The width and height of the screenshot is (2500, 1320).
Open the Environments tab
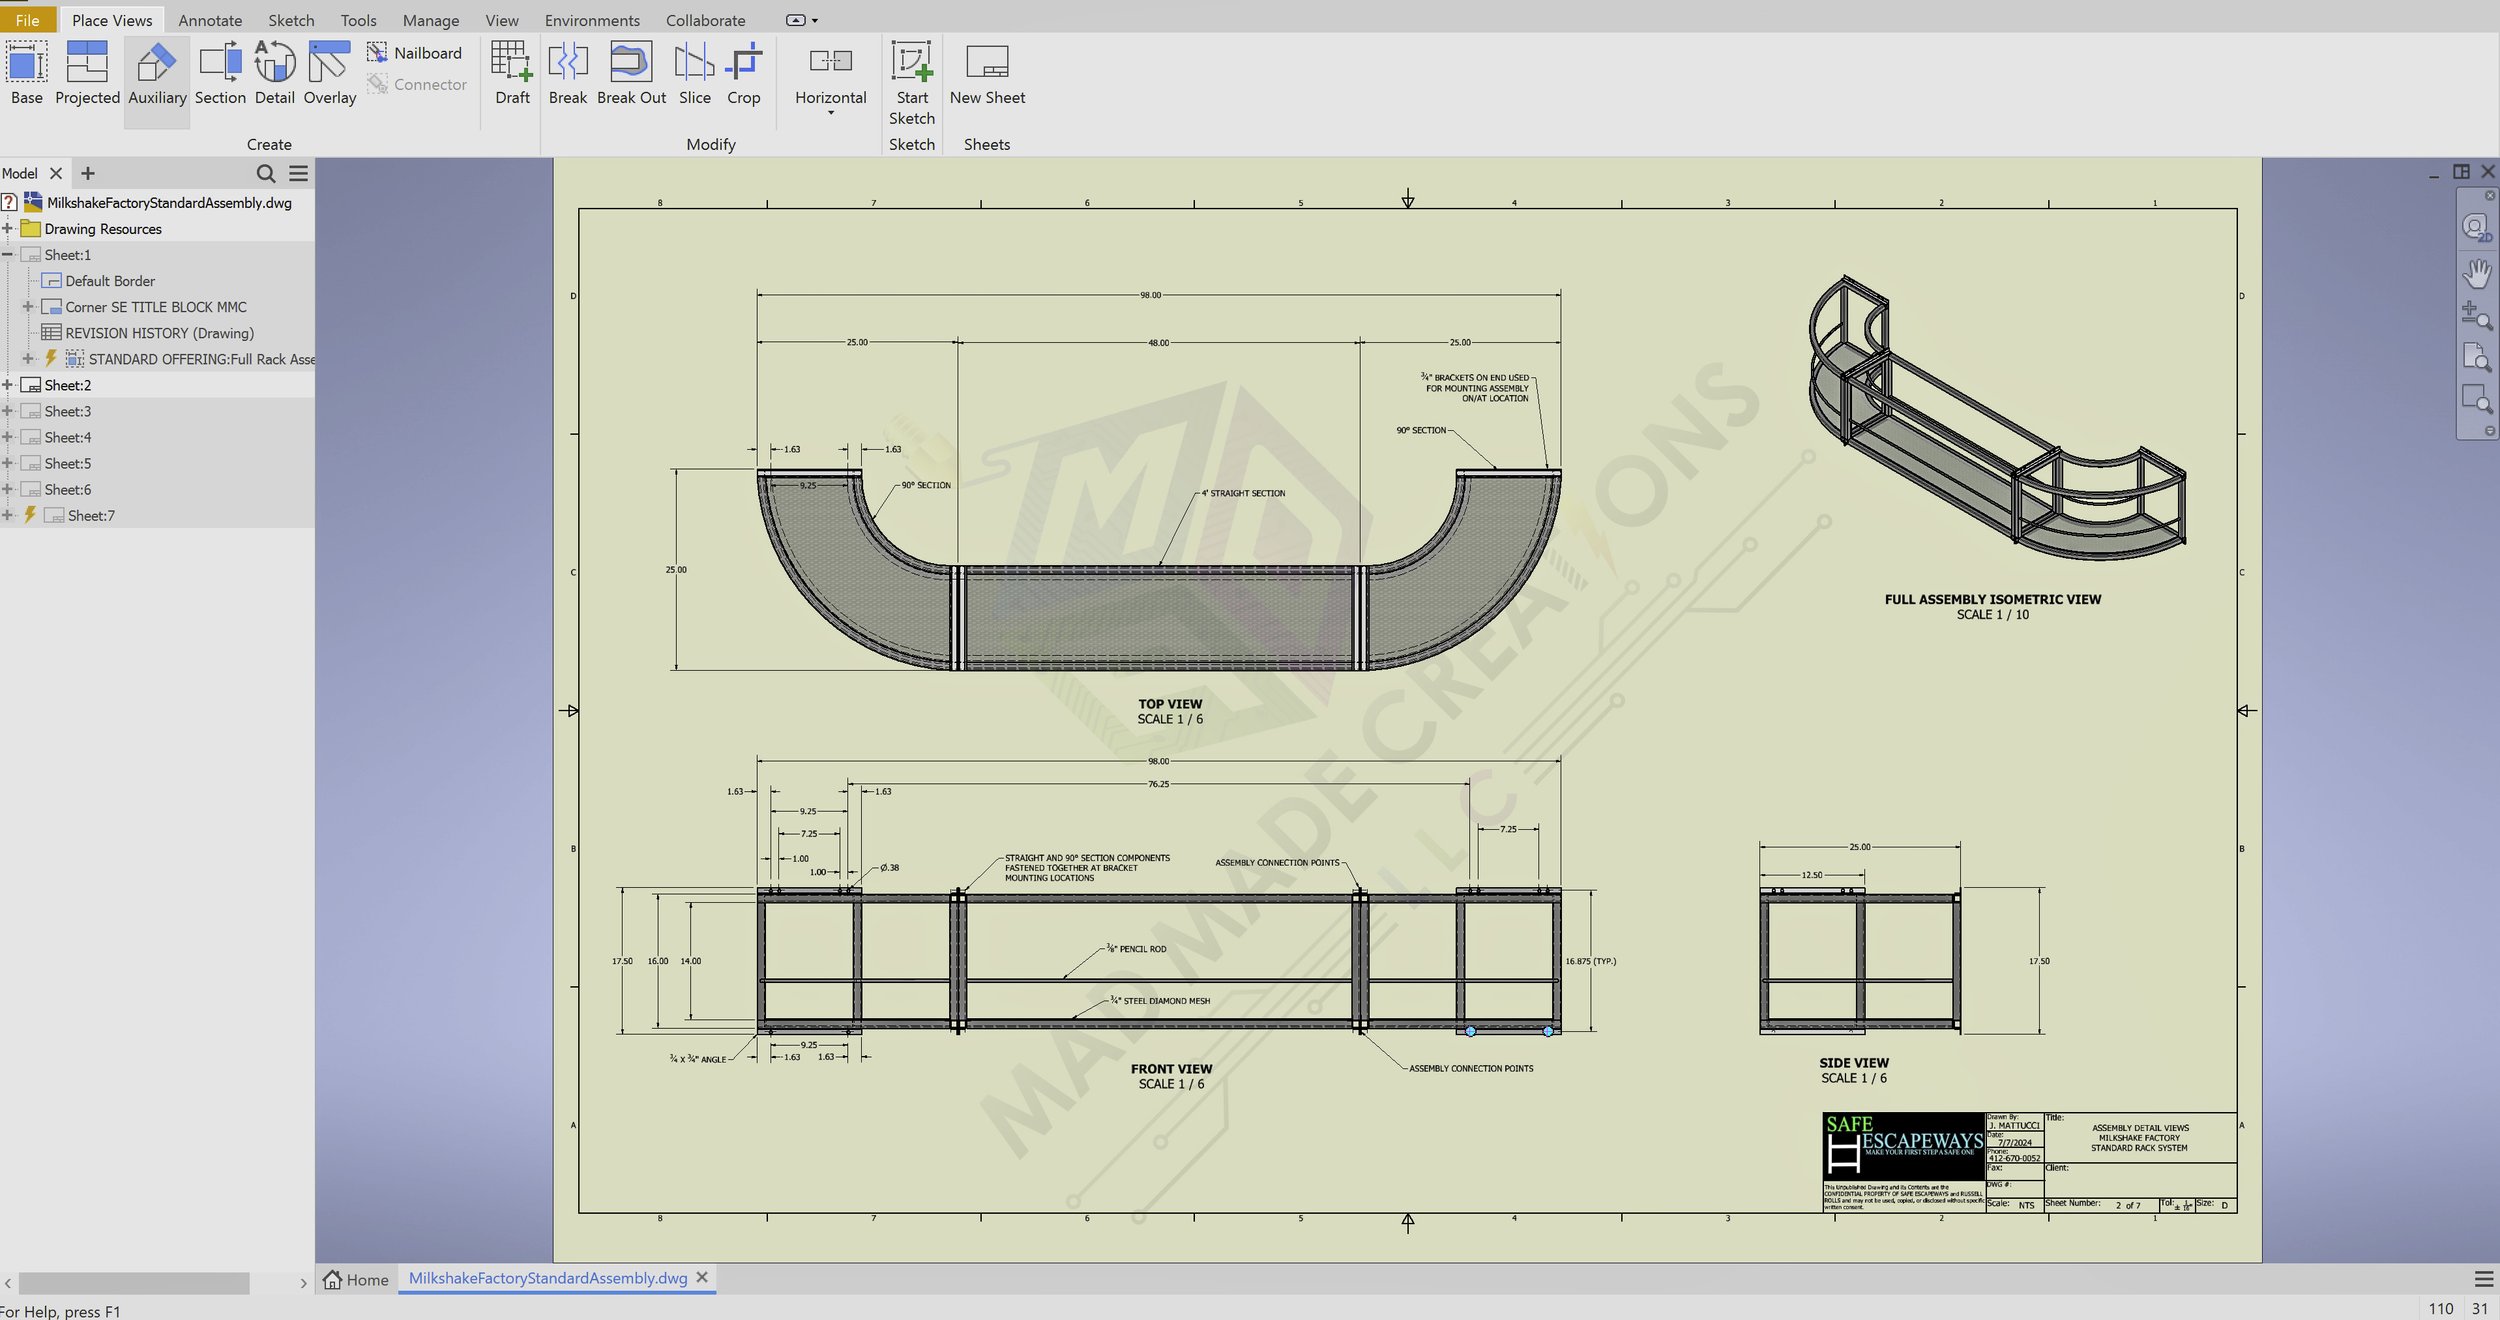592,20
